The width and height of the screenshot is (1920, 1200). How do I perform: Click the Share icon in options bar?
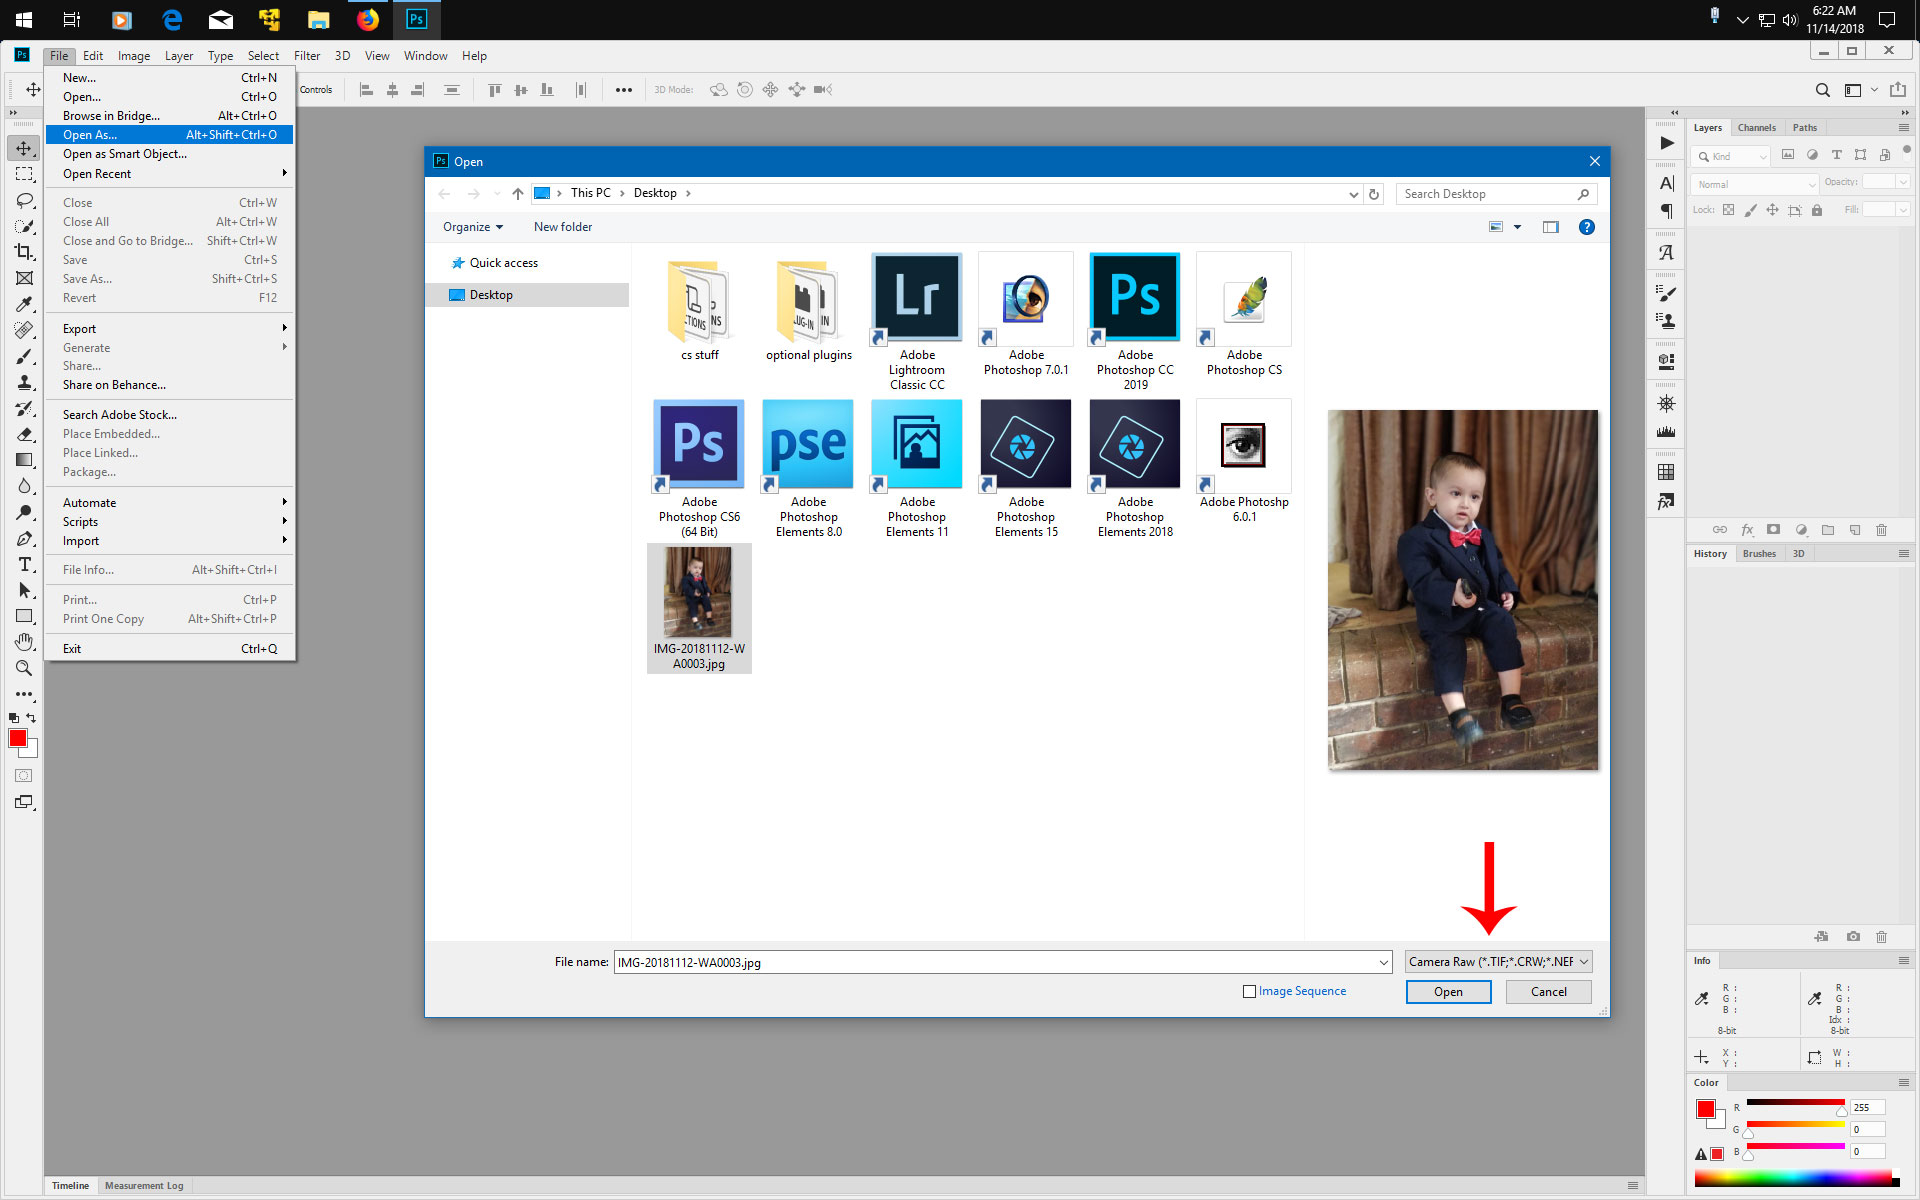click(1897, 90)
